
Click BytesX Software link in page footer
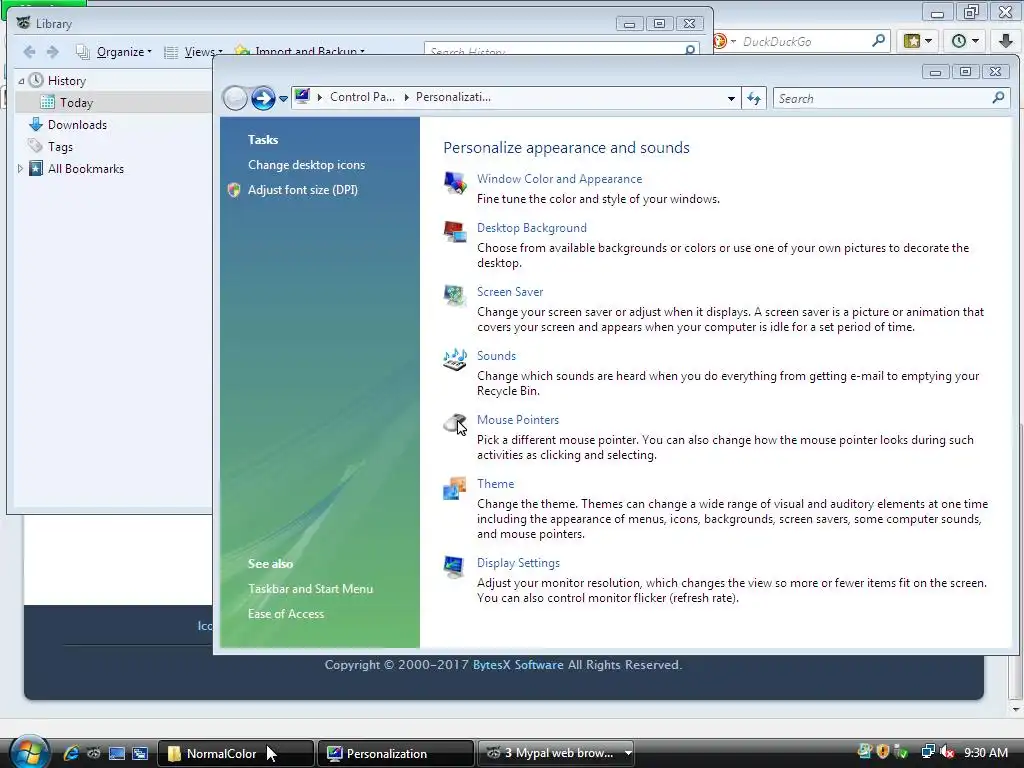[518, 665]
